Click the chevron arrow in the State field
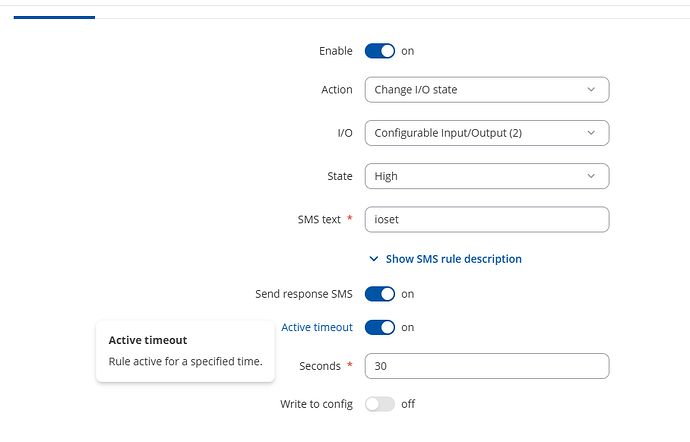This screenshot has height=442, width=690. [591, 176]
